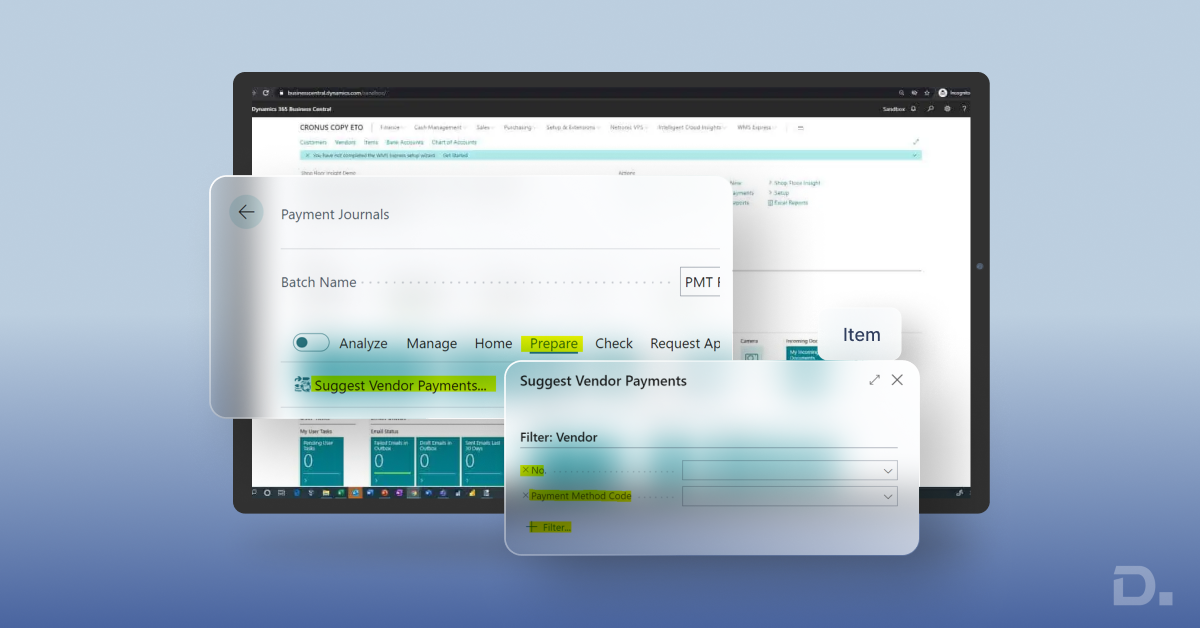Open Excel Reports in the Shop Floor Insight actions
The width and height of the screenshot is (1200, 628).
(x=788, y=202)
